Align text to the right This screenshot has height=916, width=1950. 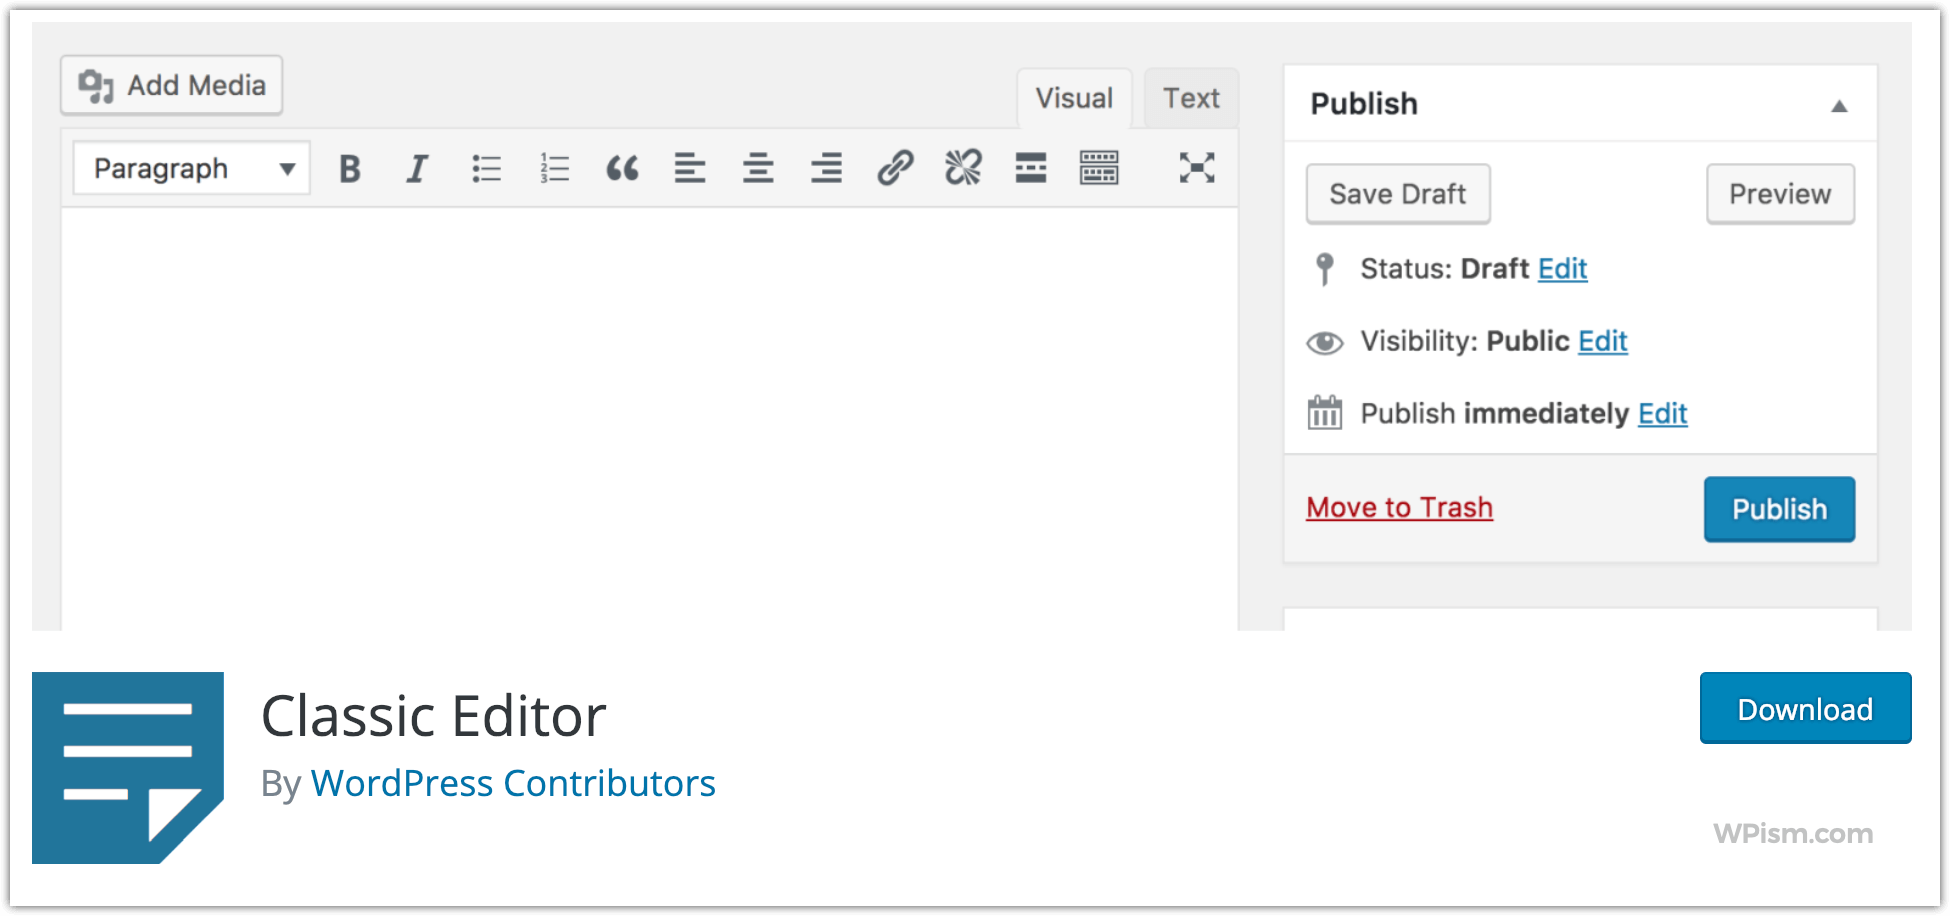(x=826, y=168)
